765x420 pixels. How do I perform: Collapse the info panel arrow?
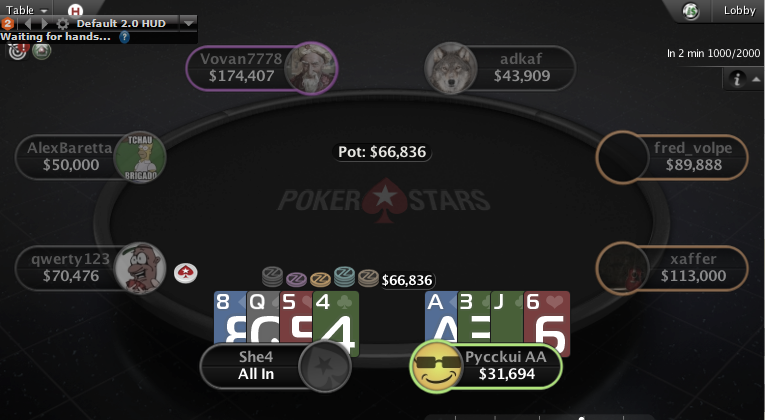pyautogui.click(x=756, y=79)
